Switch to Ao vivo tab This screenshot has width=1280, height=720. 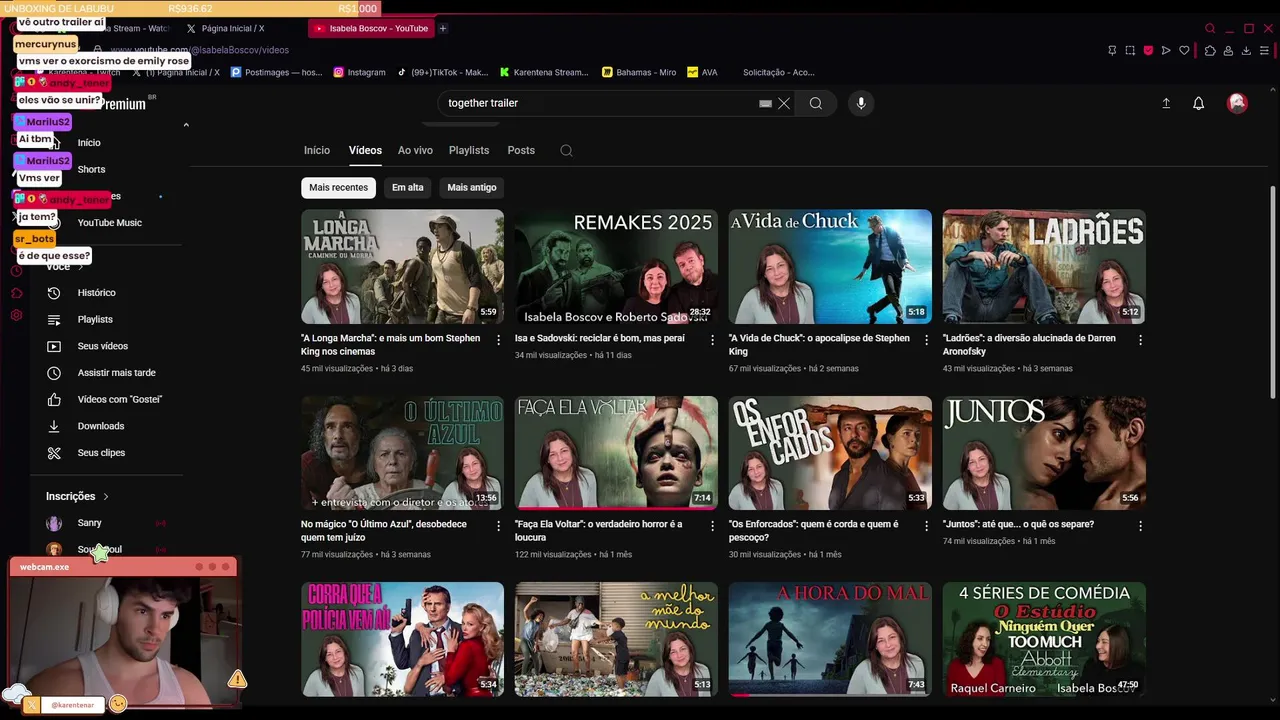[x=415, y=150]
